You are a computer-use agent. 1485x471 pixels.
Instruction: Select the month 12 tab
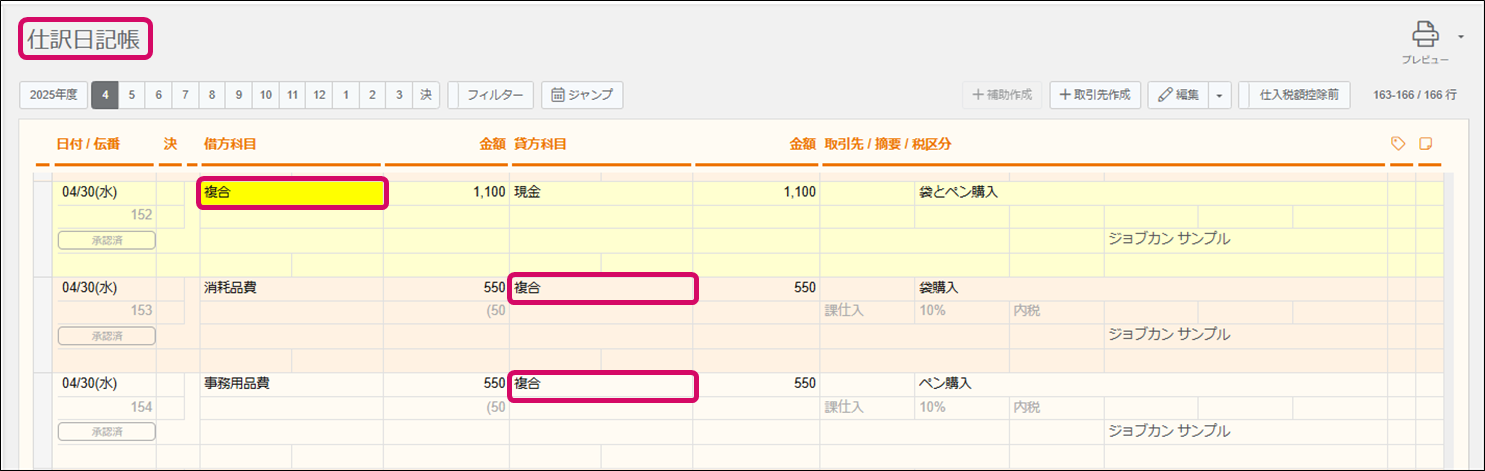tap(318, 95)
